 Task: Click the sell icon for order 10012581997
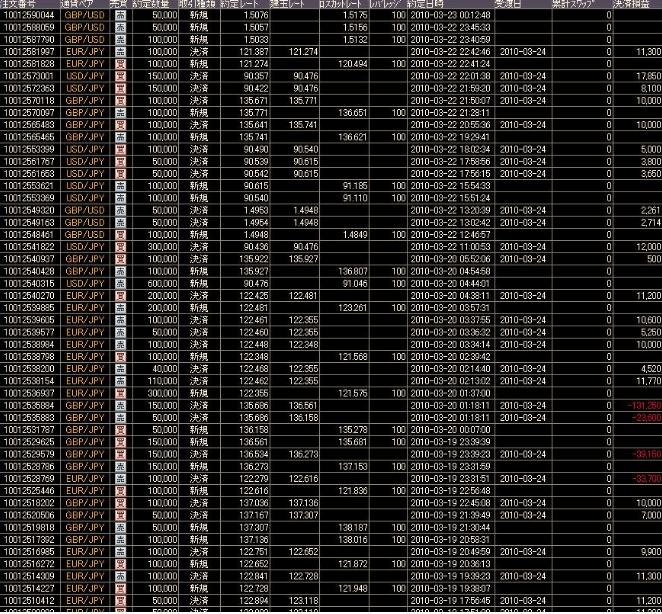coord(119,50)
